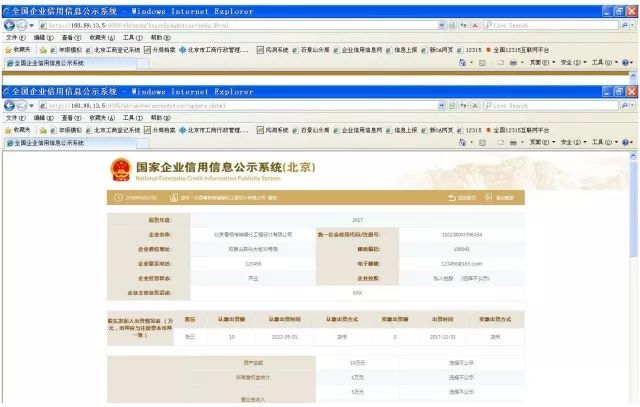
Task: Open Help icon in front window command bar
Action: [x=625, y=142]
